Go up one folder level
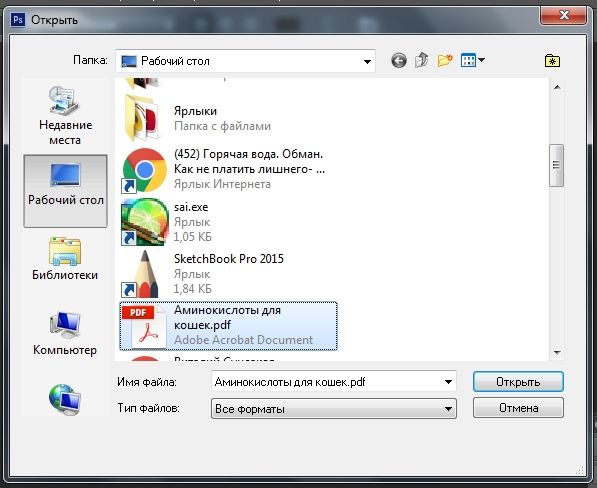Screen dimensions: 597x488 point(421,60)
